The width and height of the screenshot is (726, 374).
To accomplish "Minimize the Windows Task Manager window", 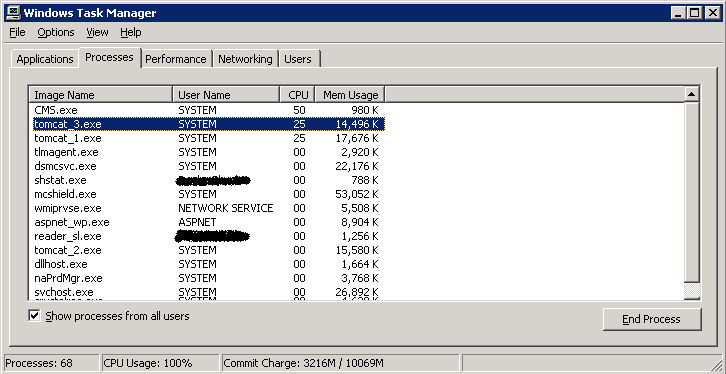I will click(679, 13).
